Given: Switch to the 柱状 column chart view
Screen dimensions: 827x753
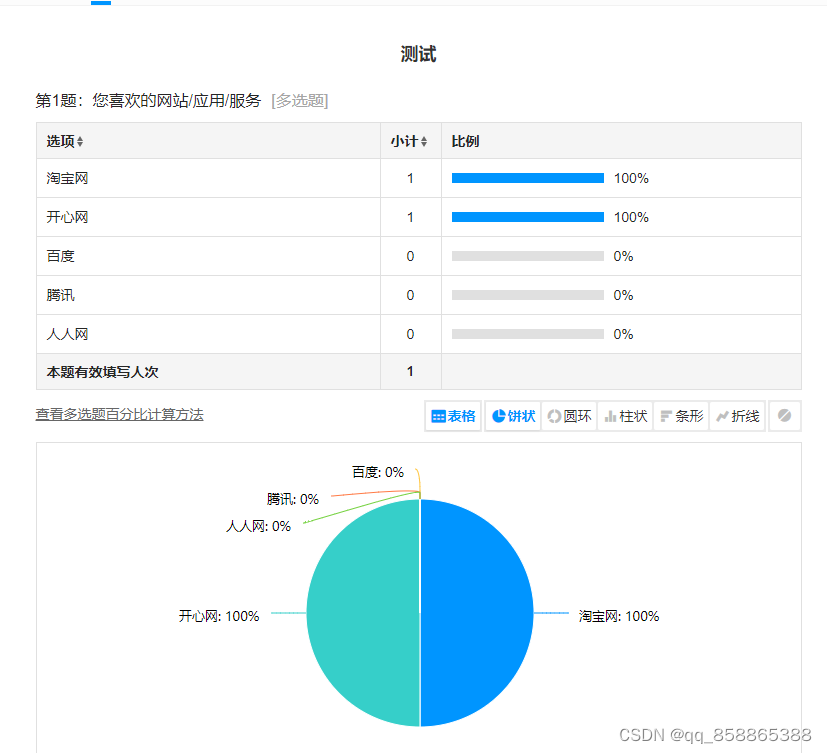Looking at the screenshot, I should (x=626, y=416).
